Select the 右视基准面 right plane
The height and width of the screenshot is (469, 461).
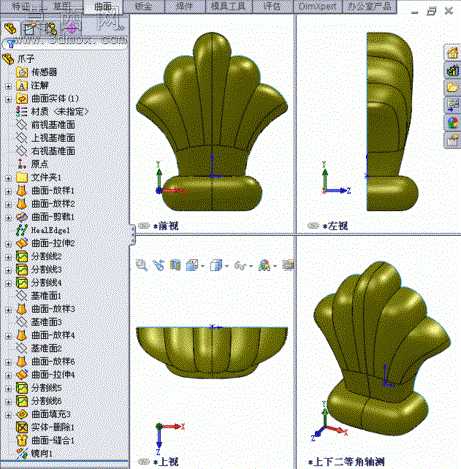click(53, 151)
